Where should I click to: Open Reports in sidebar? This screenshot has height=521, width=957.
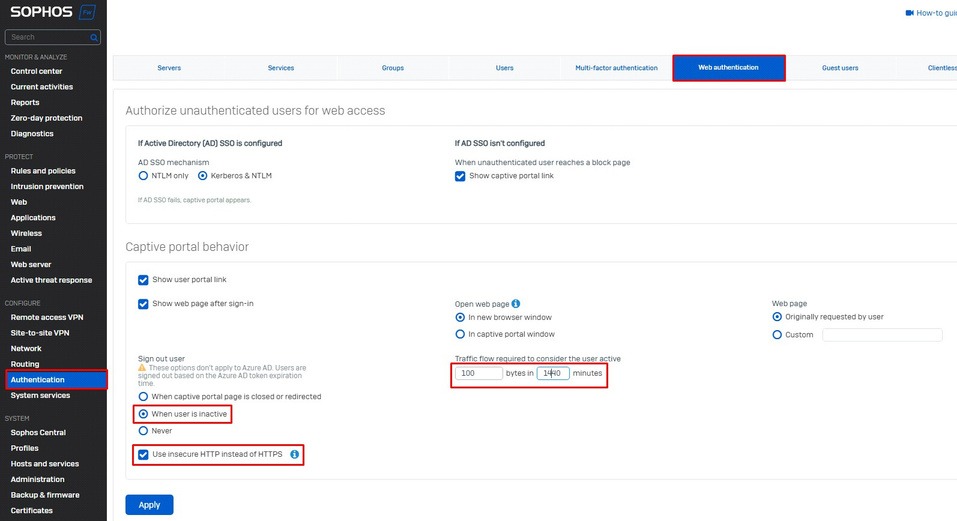25,102
